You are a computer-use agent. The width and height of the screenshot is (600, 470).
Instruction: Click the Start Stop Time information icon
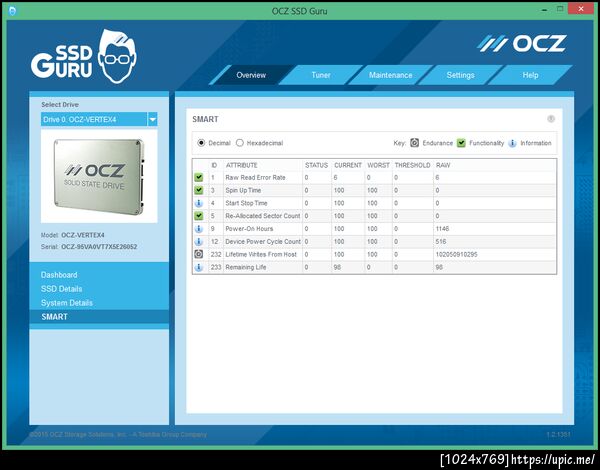[x=199, y=203]
